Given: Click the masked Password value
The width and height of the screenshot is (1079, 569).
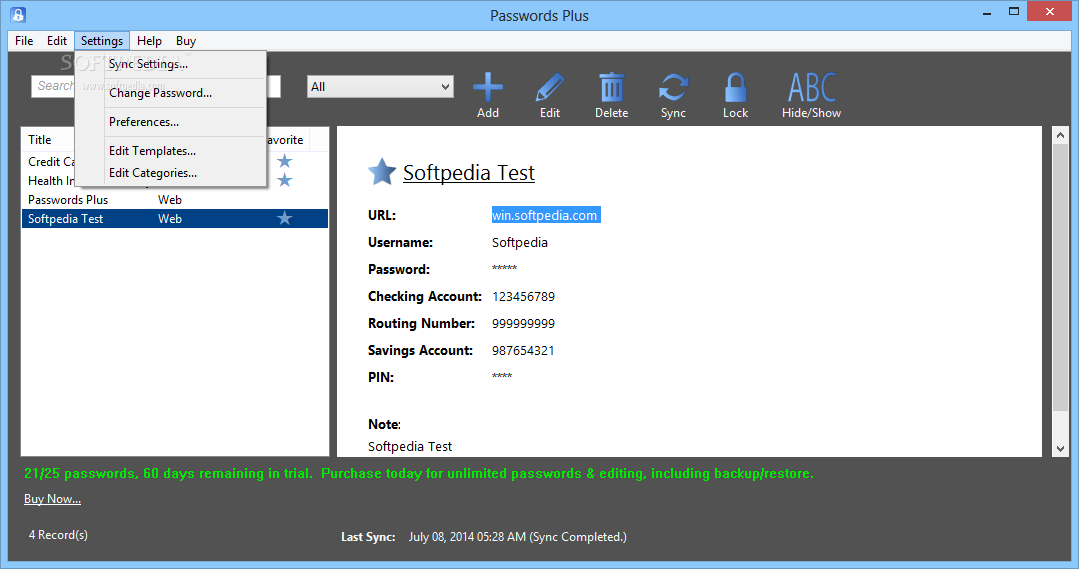Looking at the screenshot, I should pos(504,268).
